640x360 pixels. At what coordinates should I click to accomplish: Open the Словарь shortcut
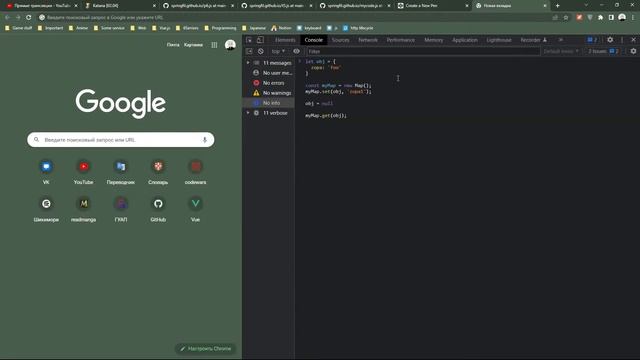tap(158, 171)
